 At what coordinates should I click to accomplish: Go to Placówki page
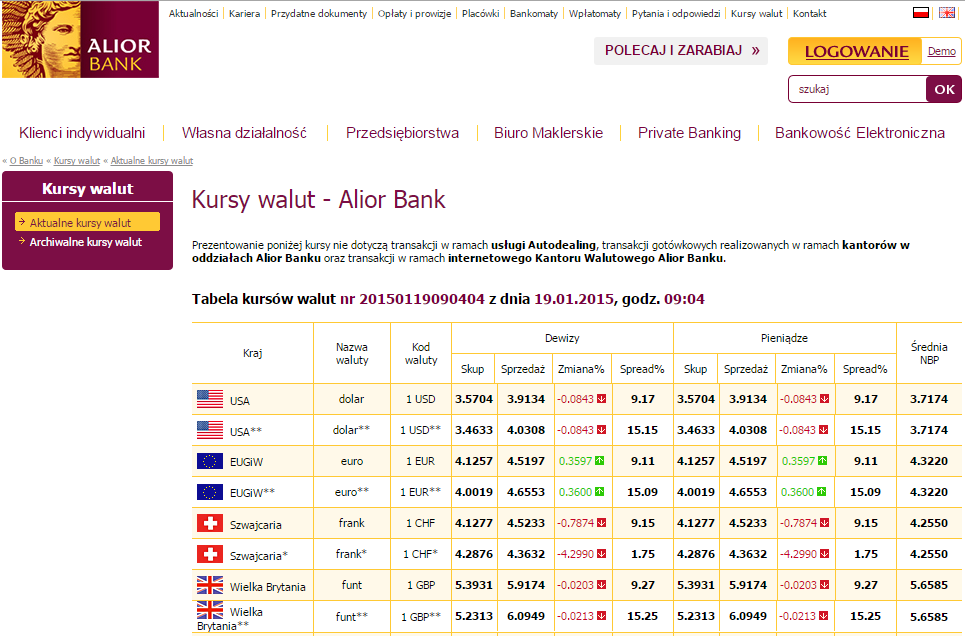(481, 14)
